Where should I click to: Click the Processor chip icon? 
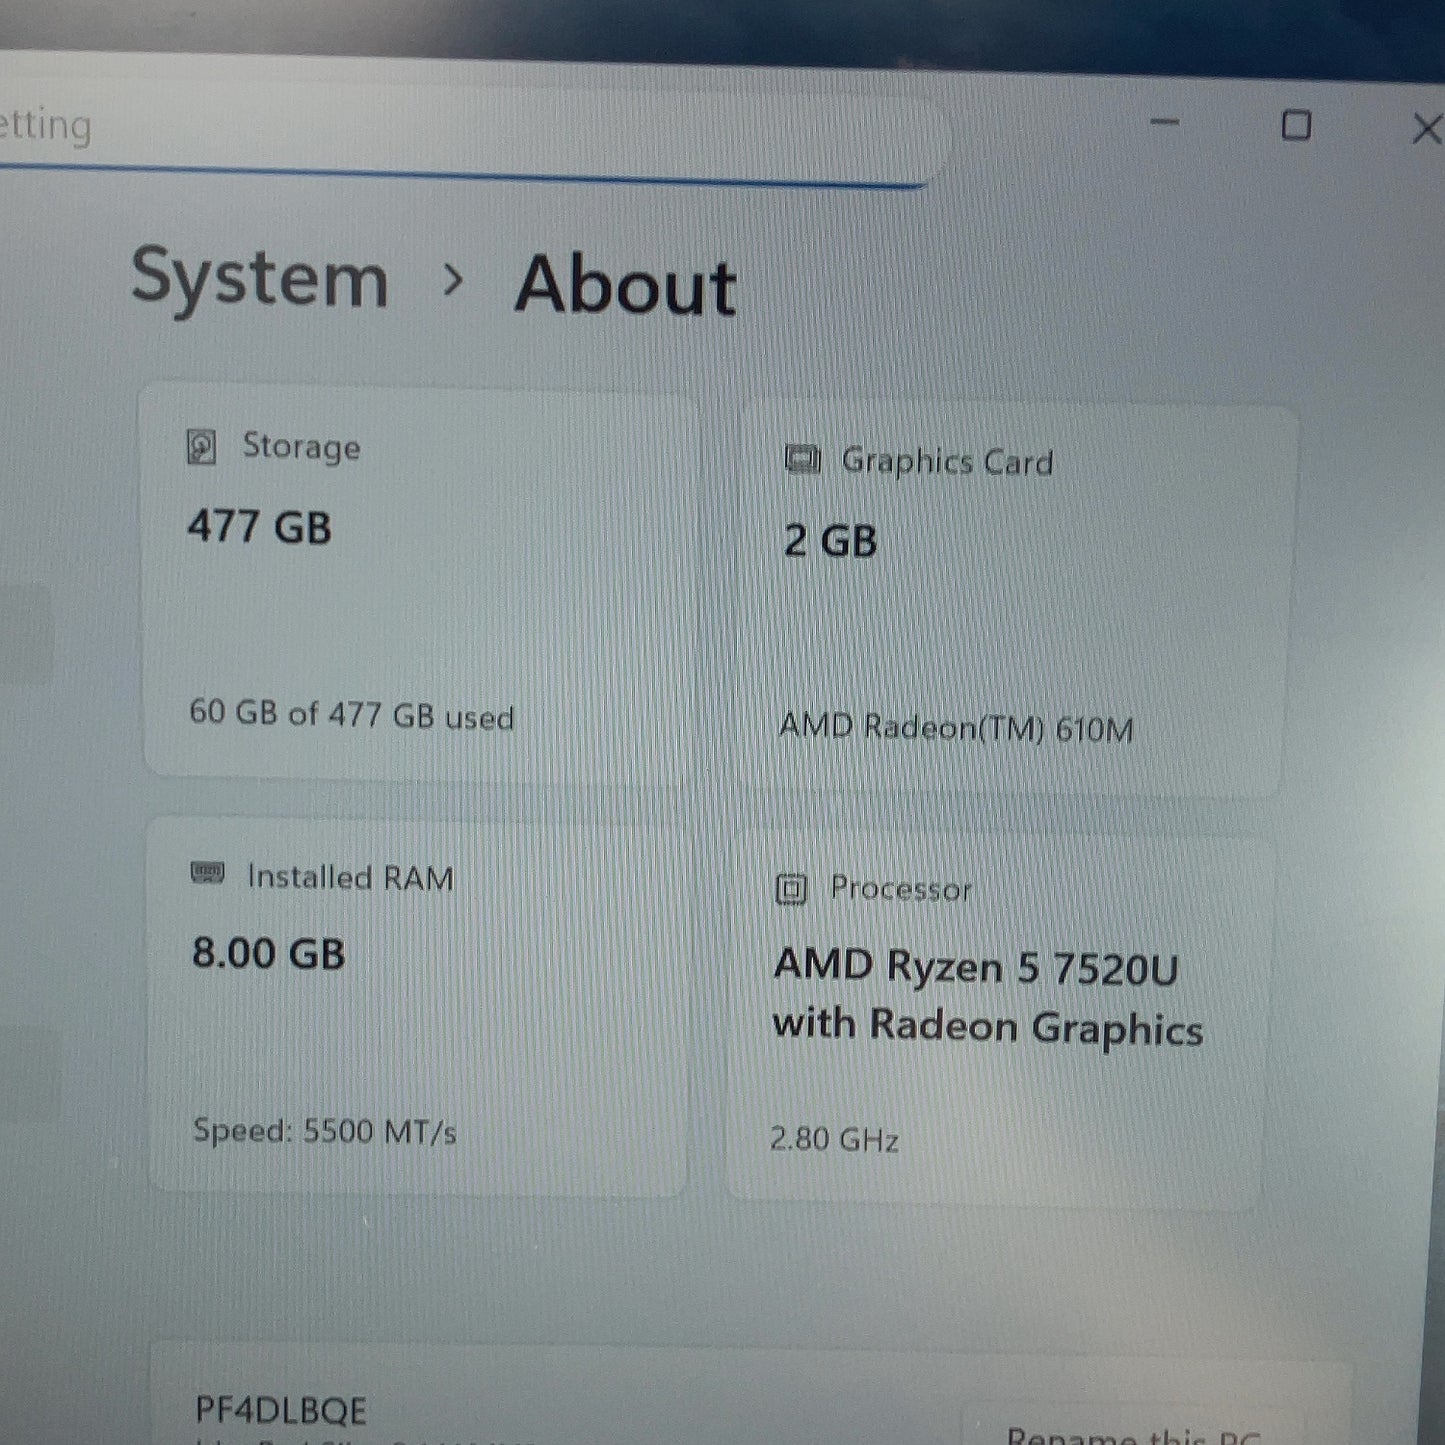[791, 888]
